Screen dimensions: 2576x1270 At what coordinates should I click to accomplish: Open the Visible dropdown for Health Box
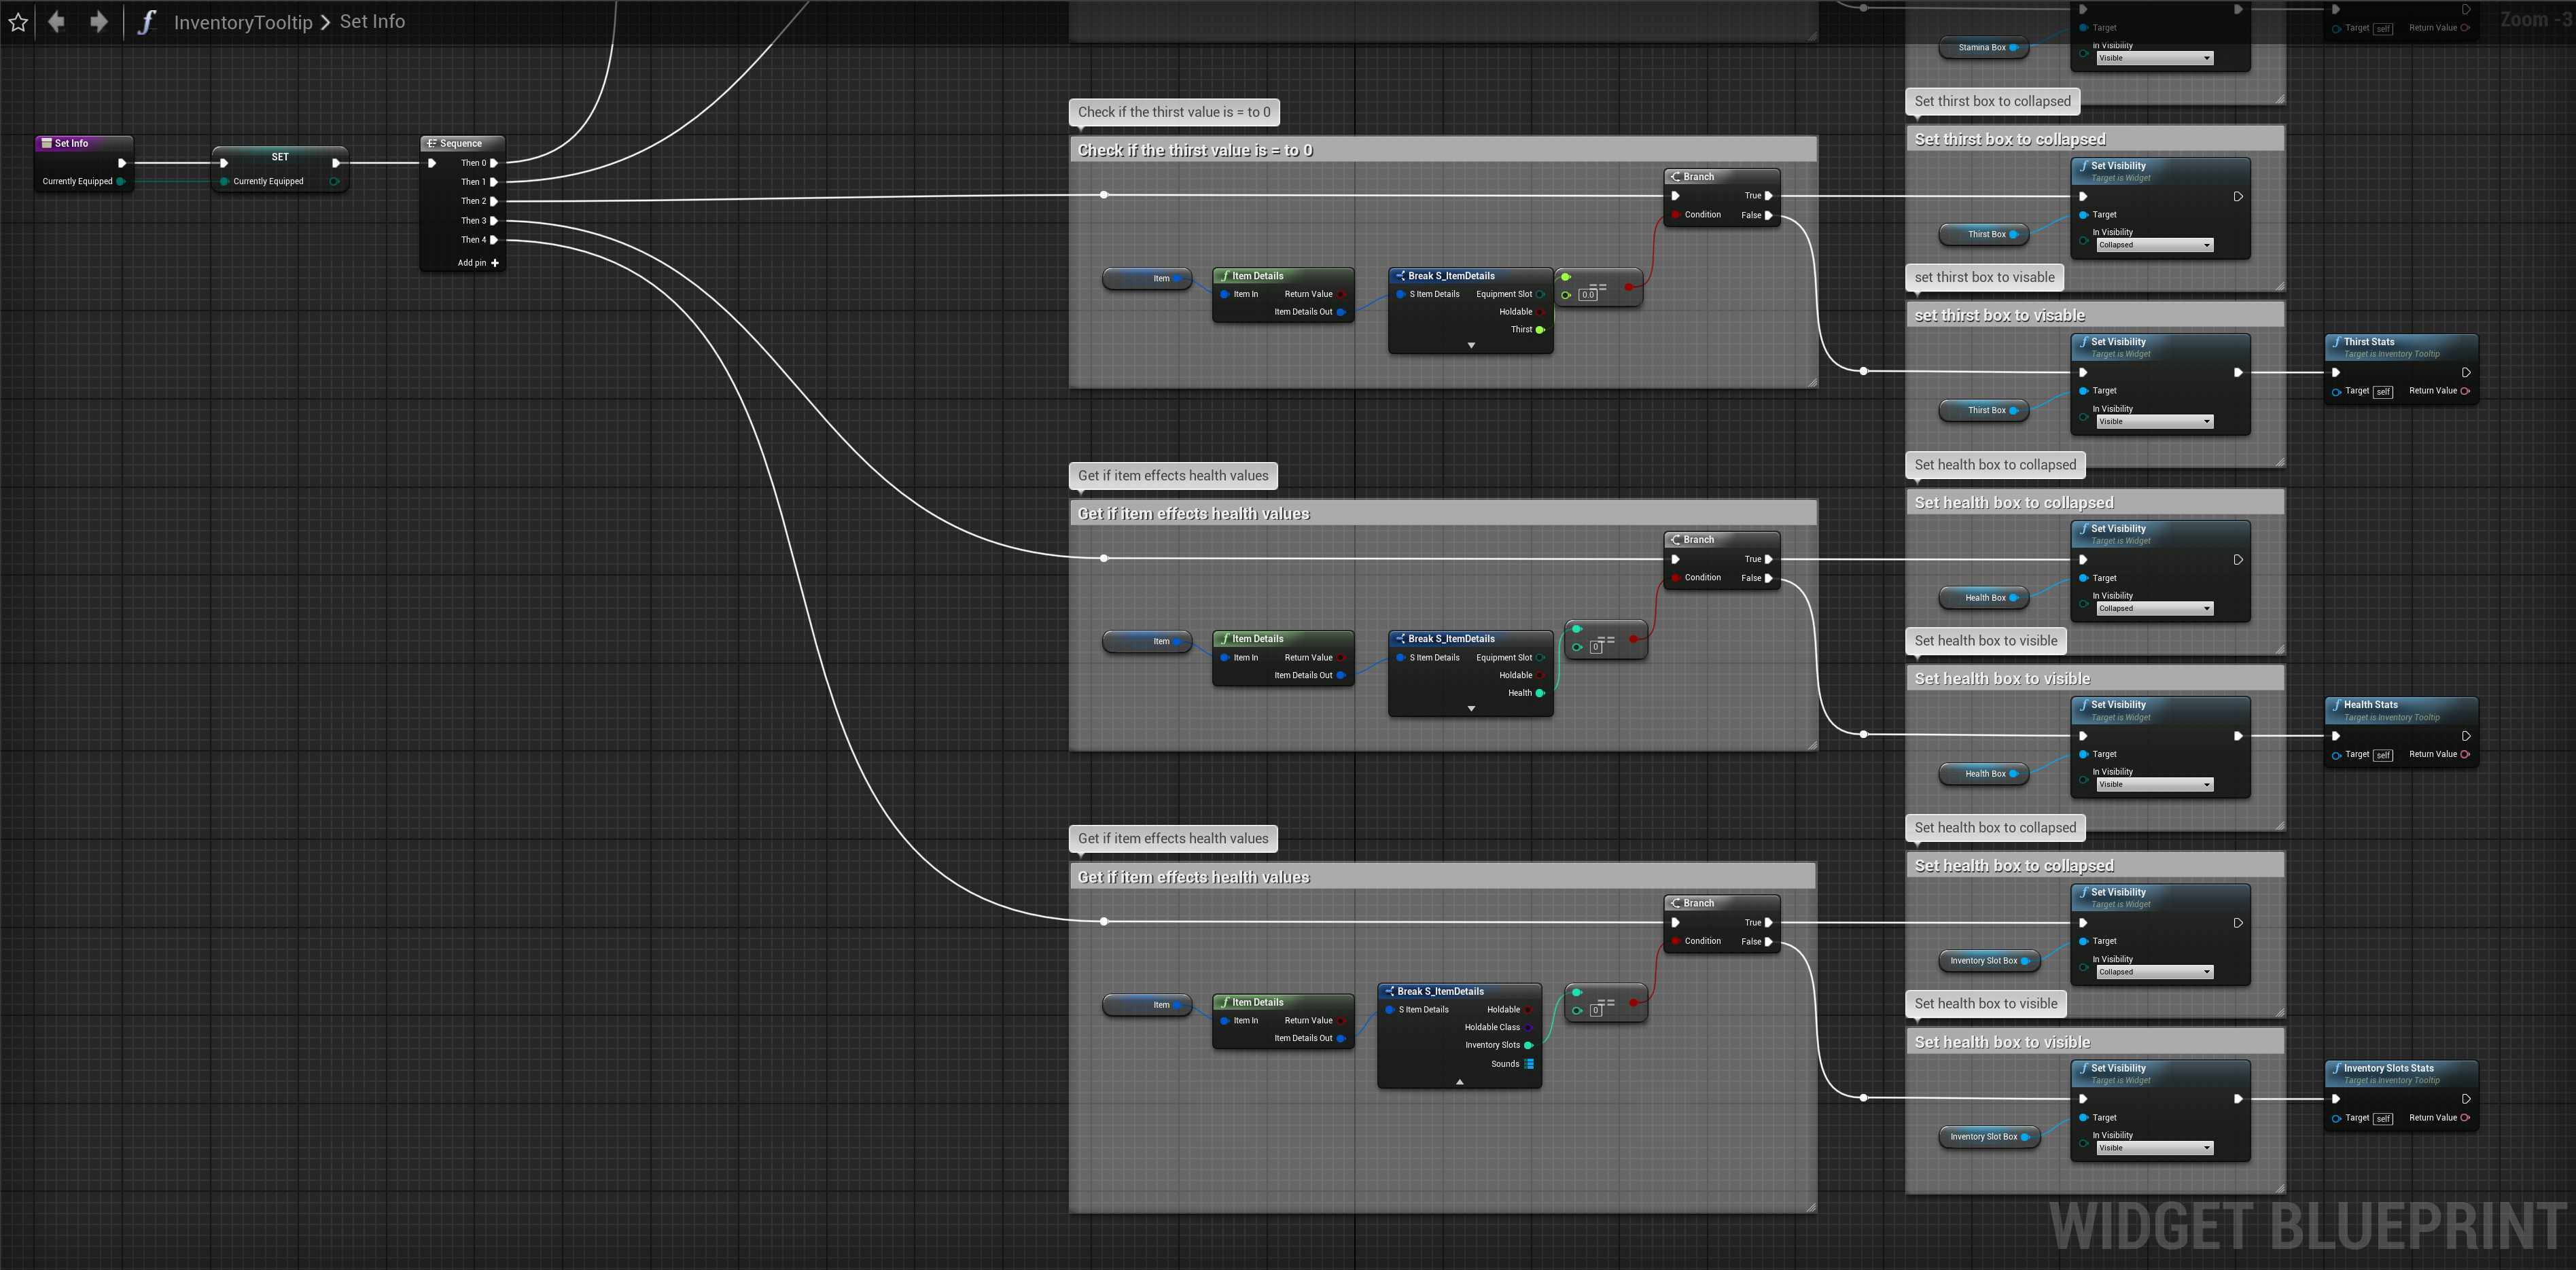2154,785
